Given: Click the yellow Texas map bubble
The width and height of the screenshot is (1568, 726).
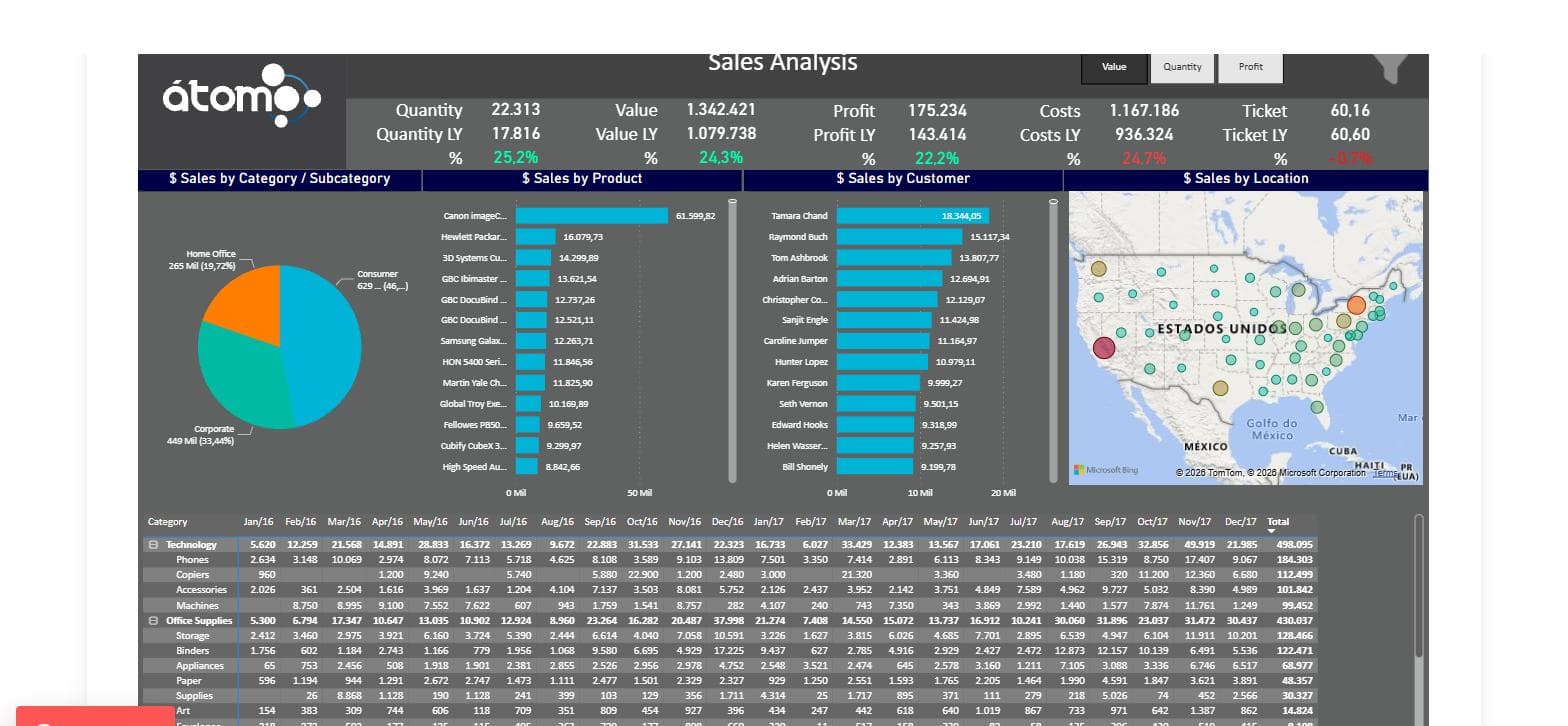Looking at the screenshot, I should (1220, 388).
